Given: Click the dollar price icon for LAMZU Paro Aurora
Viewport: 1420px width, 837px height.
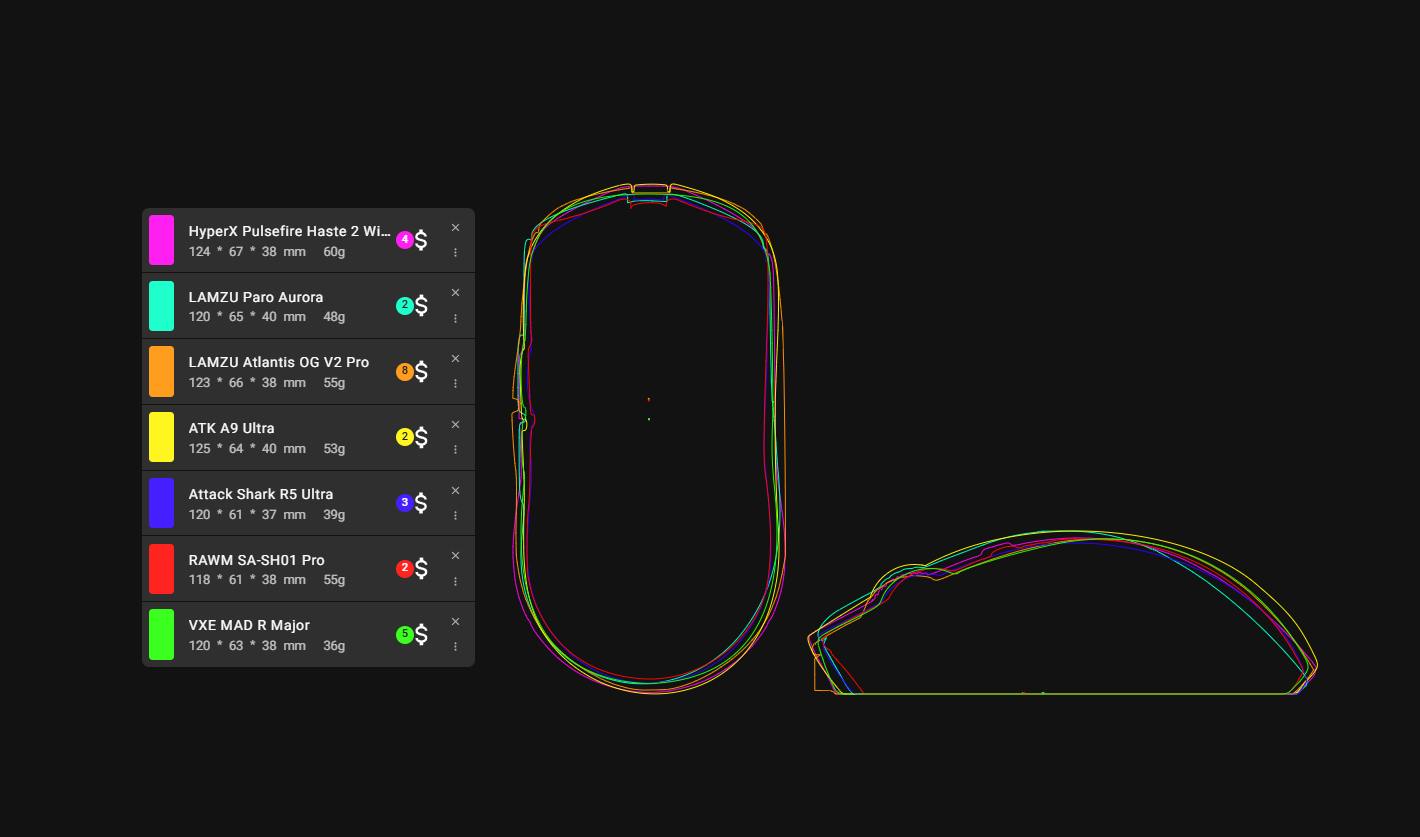Looking at the screenshot, I should [421, 306].
